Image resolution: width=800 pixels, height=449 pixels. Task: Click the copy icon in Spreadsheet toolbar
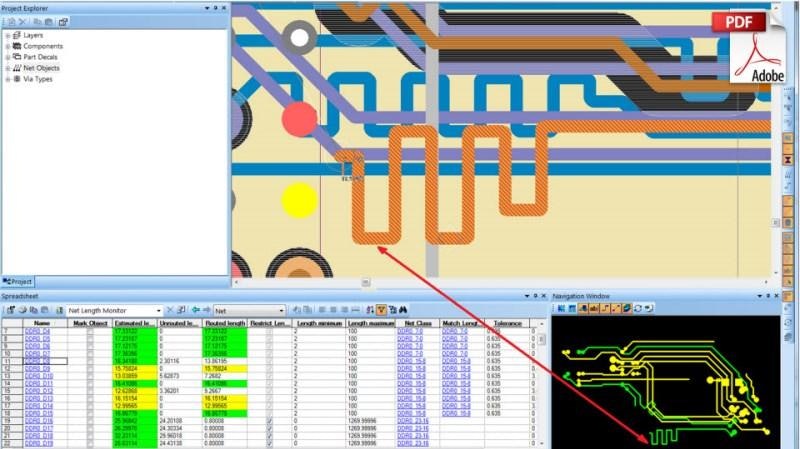tap(34, 310)
